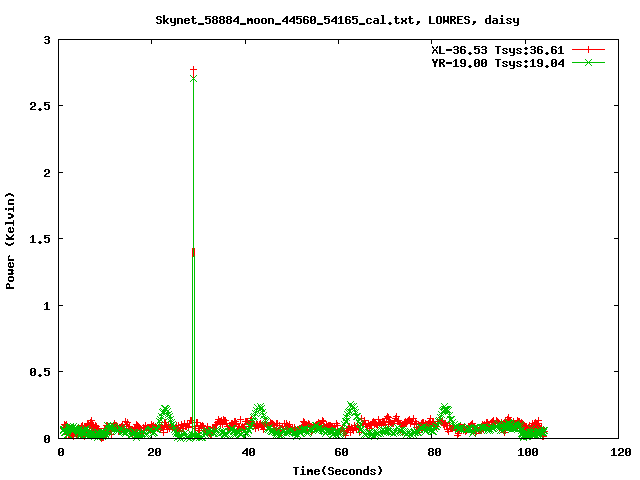Click the y-axis tick label 2.5
Image resolution: width=640 pixels, height=480 pixels.
[40, 106]
